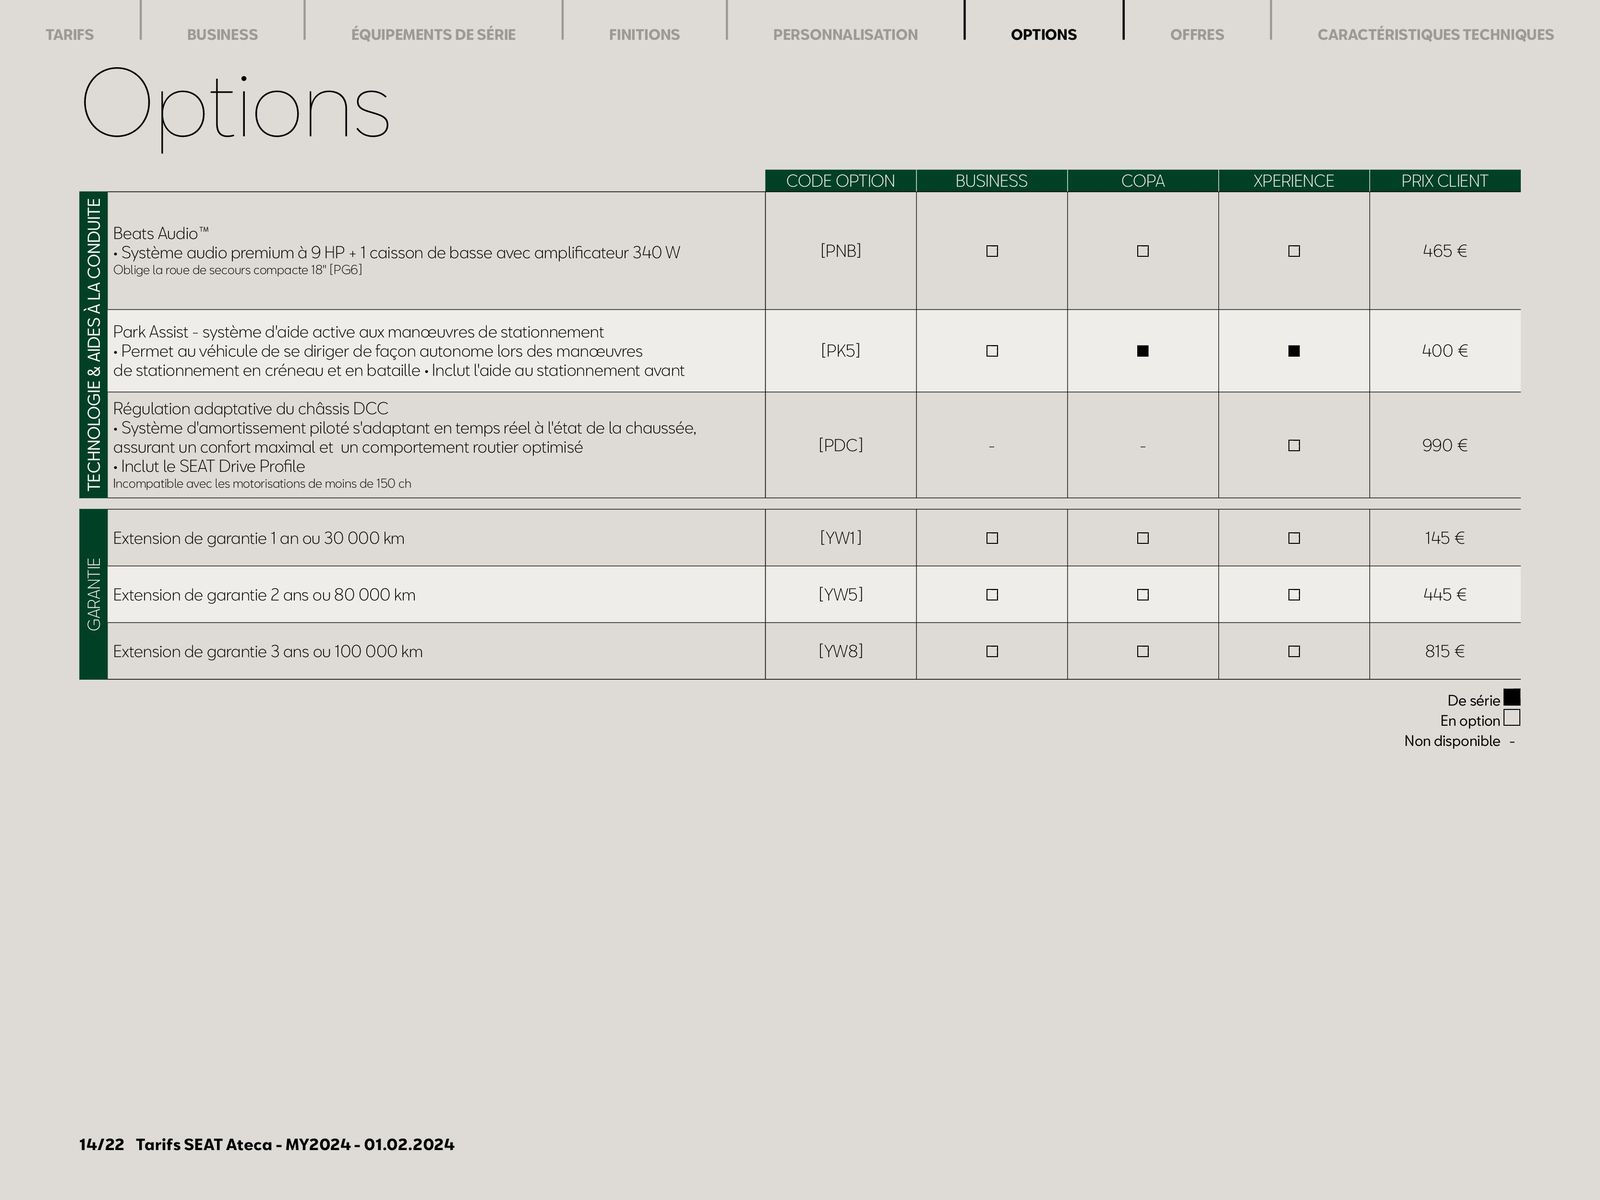Screen dimensions: 1600x1200
Task: Click option code [YW1]
Action: pos(841,538)
